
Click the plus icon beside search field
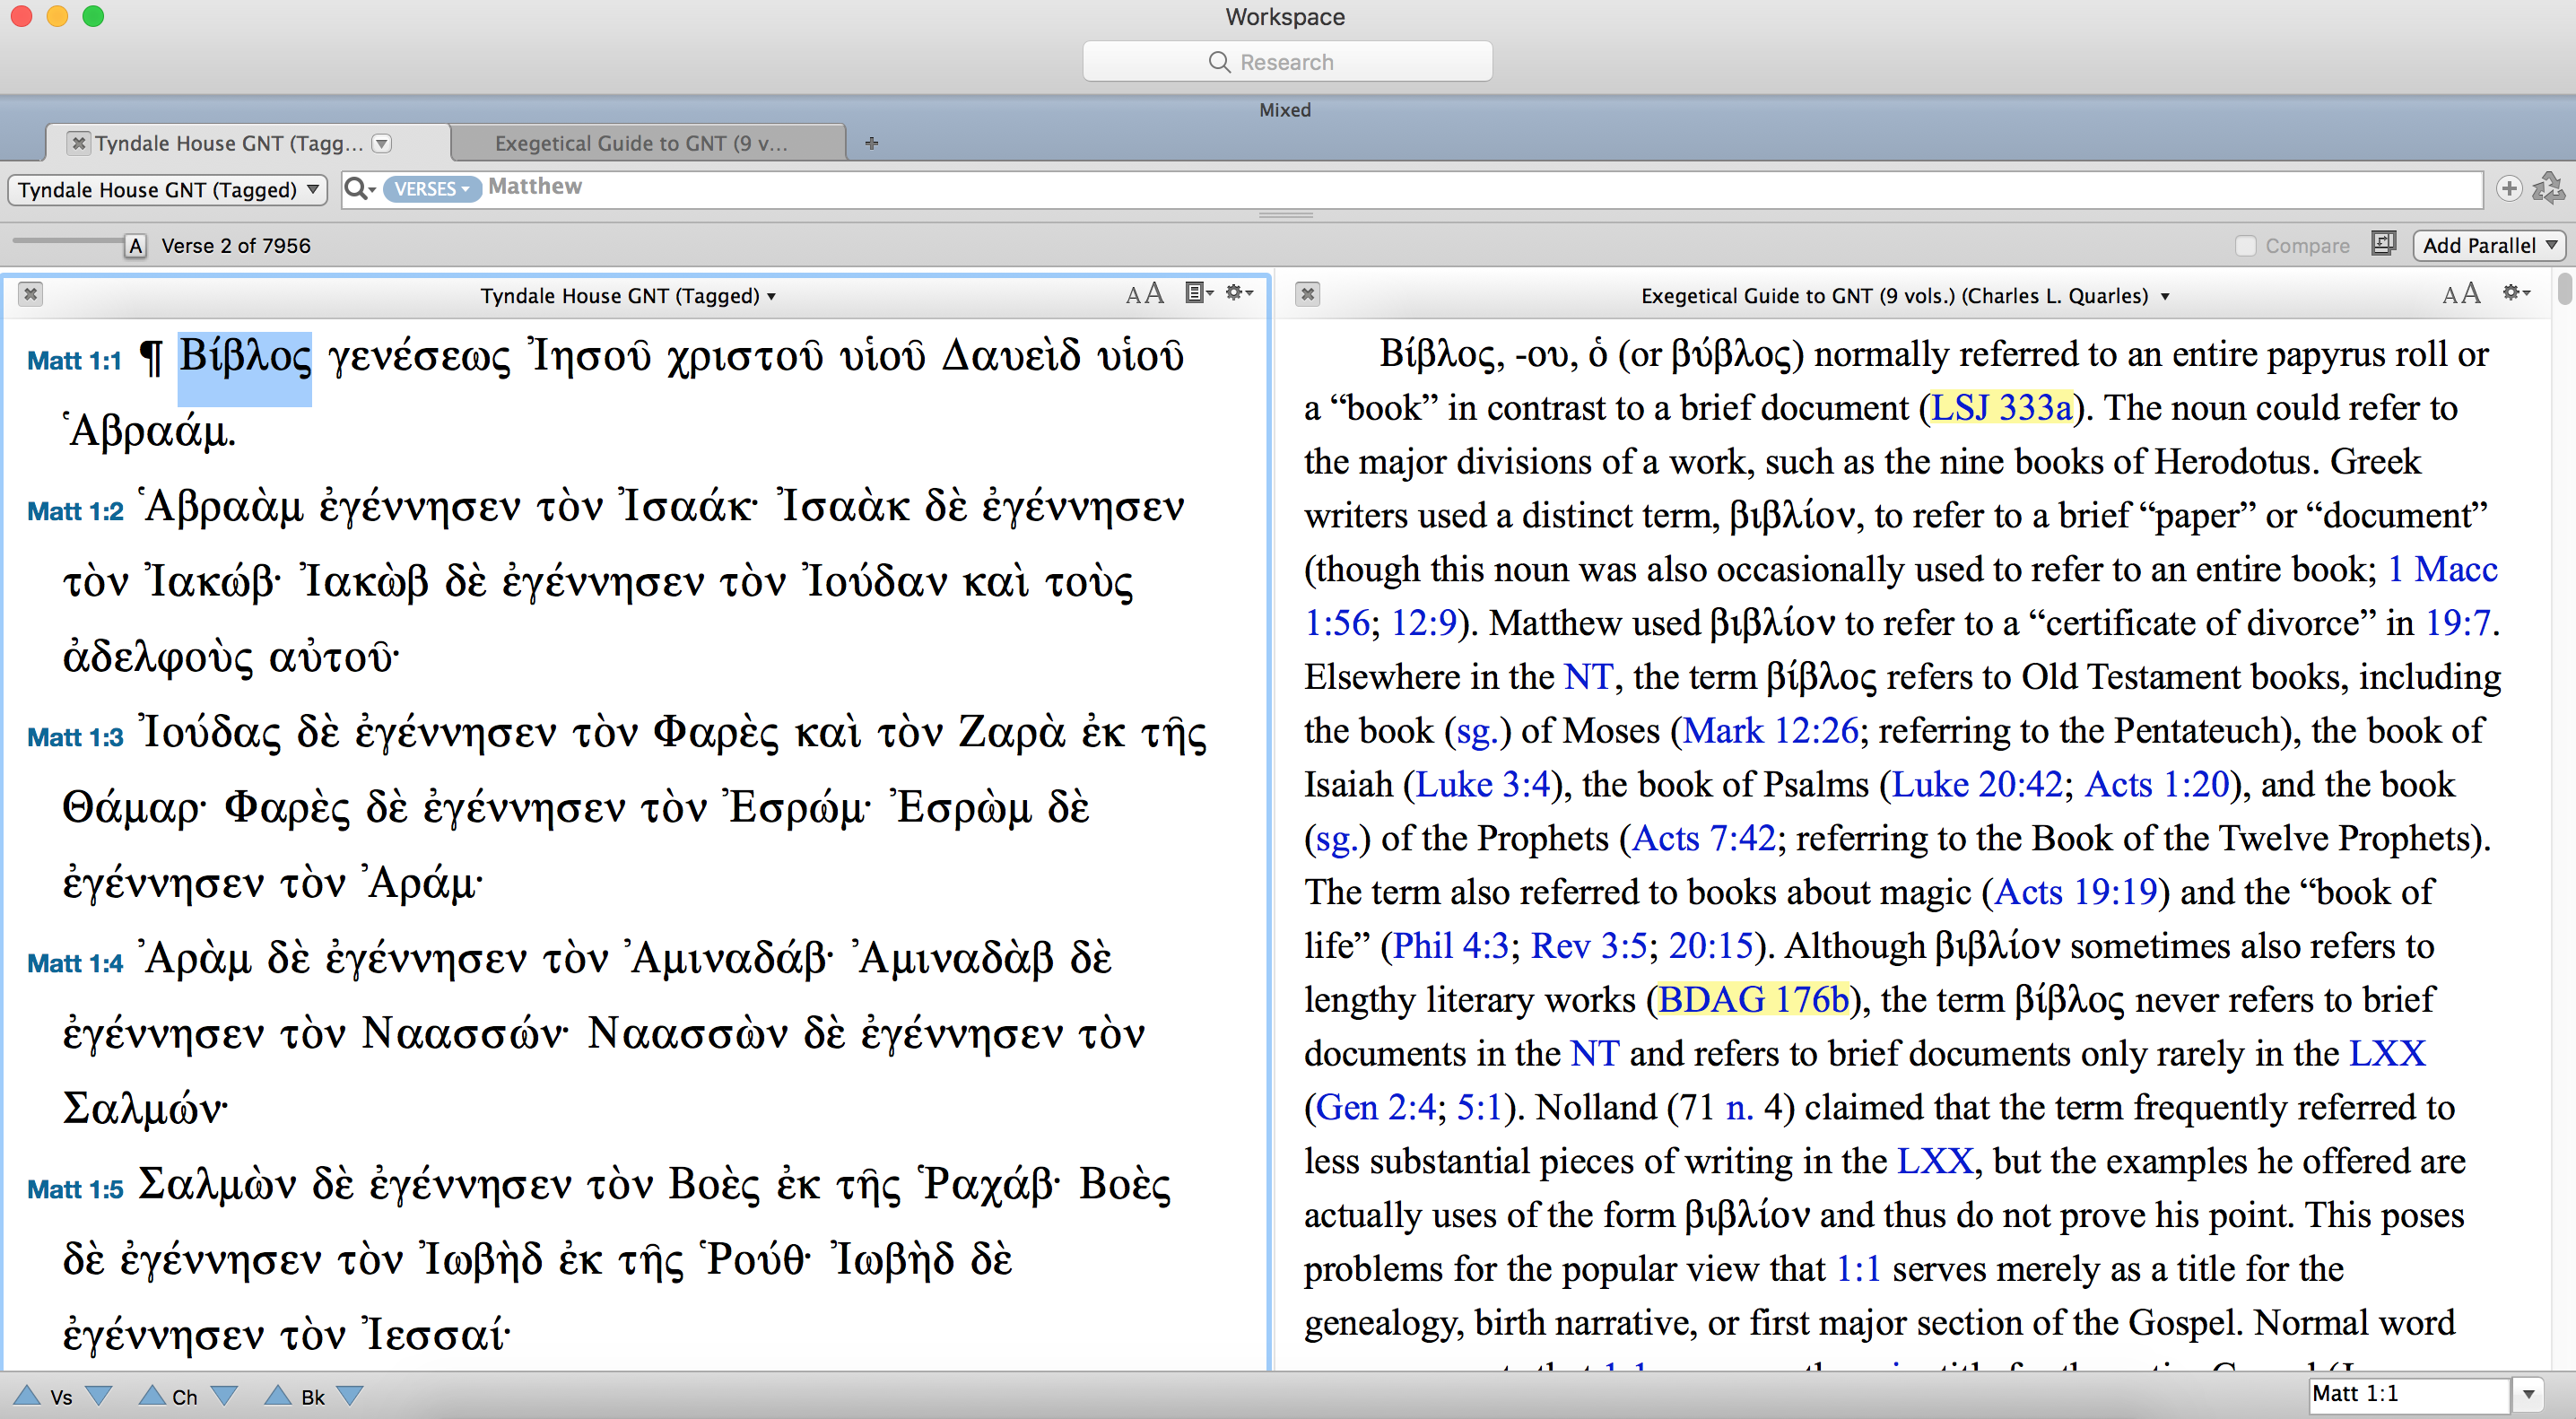point(2508,188)
